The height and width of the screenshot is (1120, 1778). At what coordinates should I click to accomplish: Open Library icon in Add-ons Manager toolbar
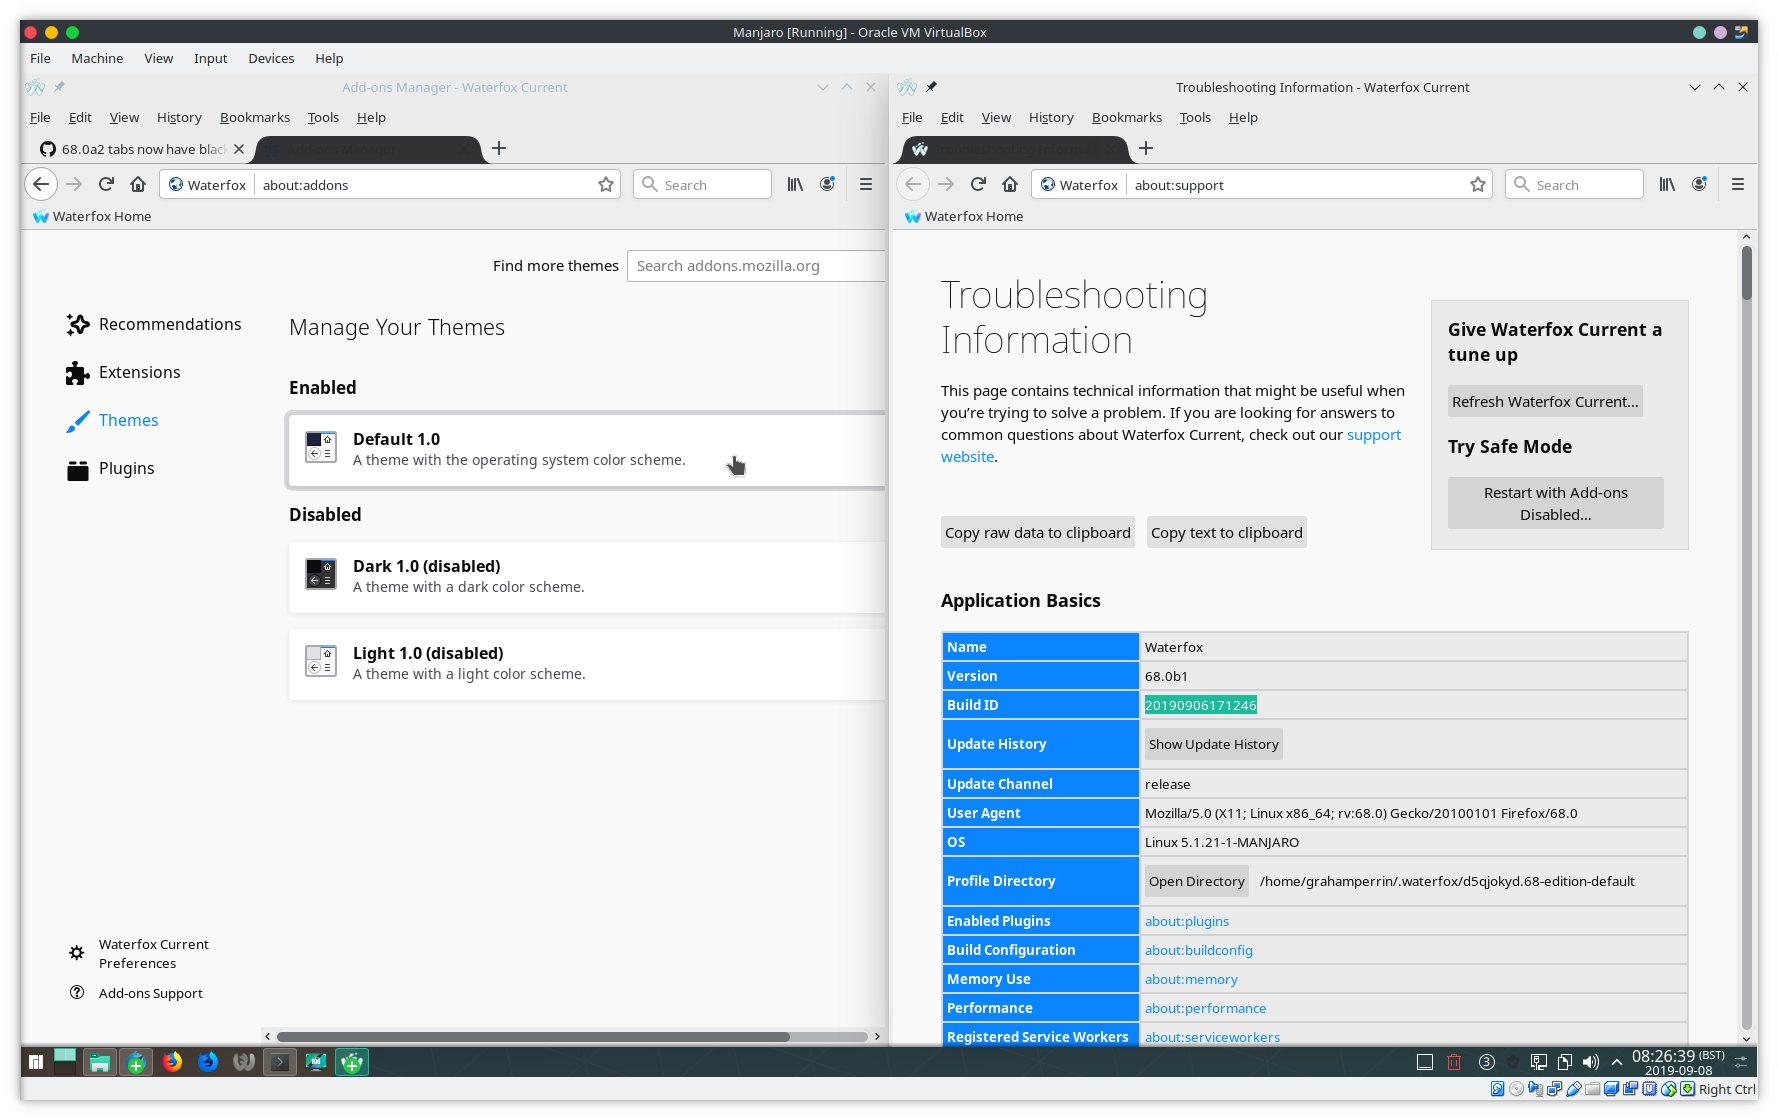tap(795, 184)
